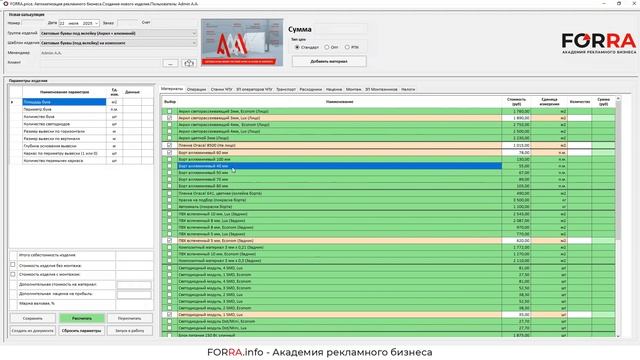
Task: Switch to the Налоги tab
Action: pyautogui.click(x=408, y=89)
